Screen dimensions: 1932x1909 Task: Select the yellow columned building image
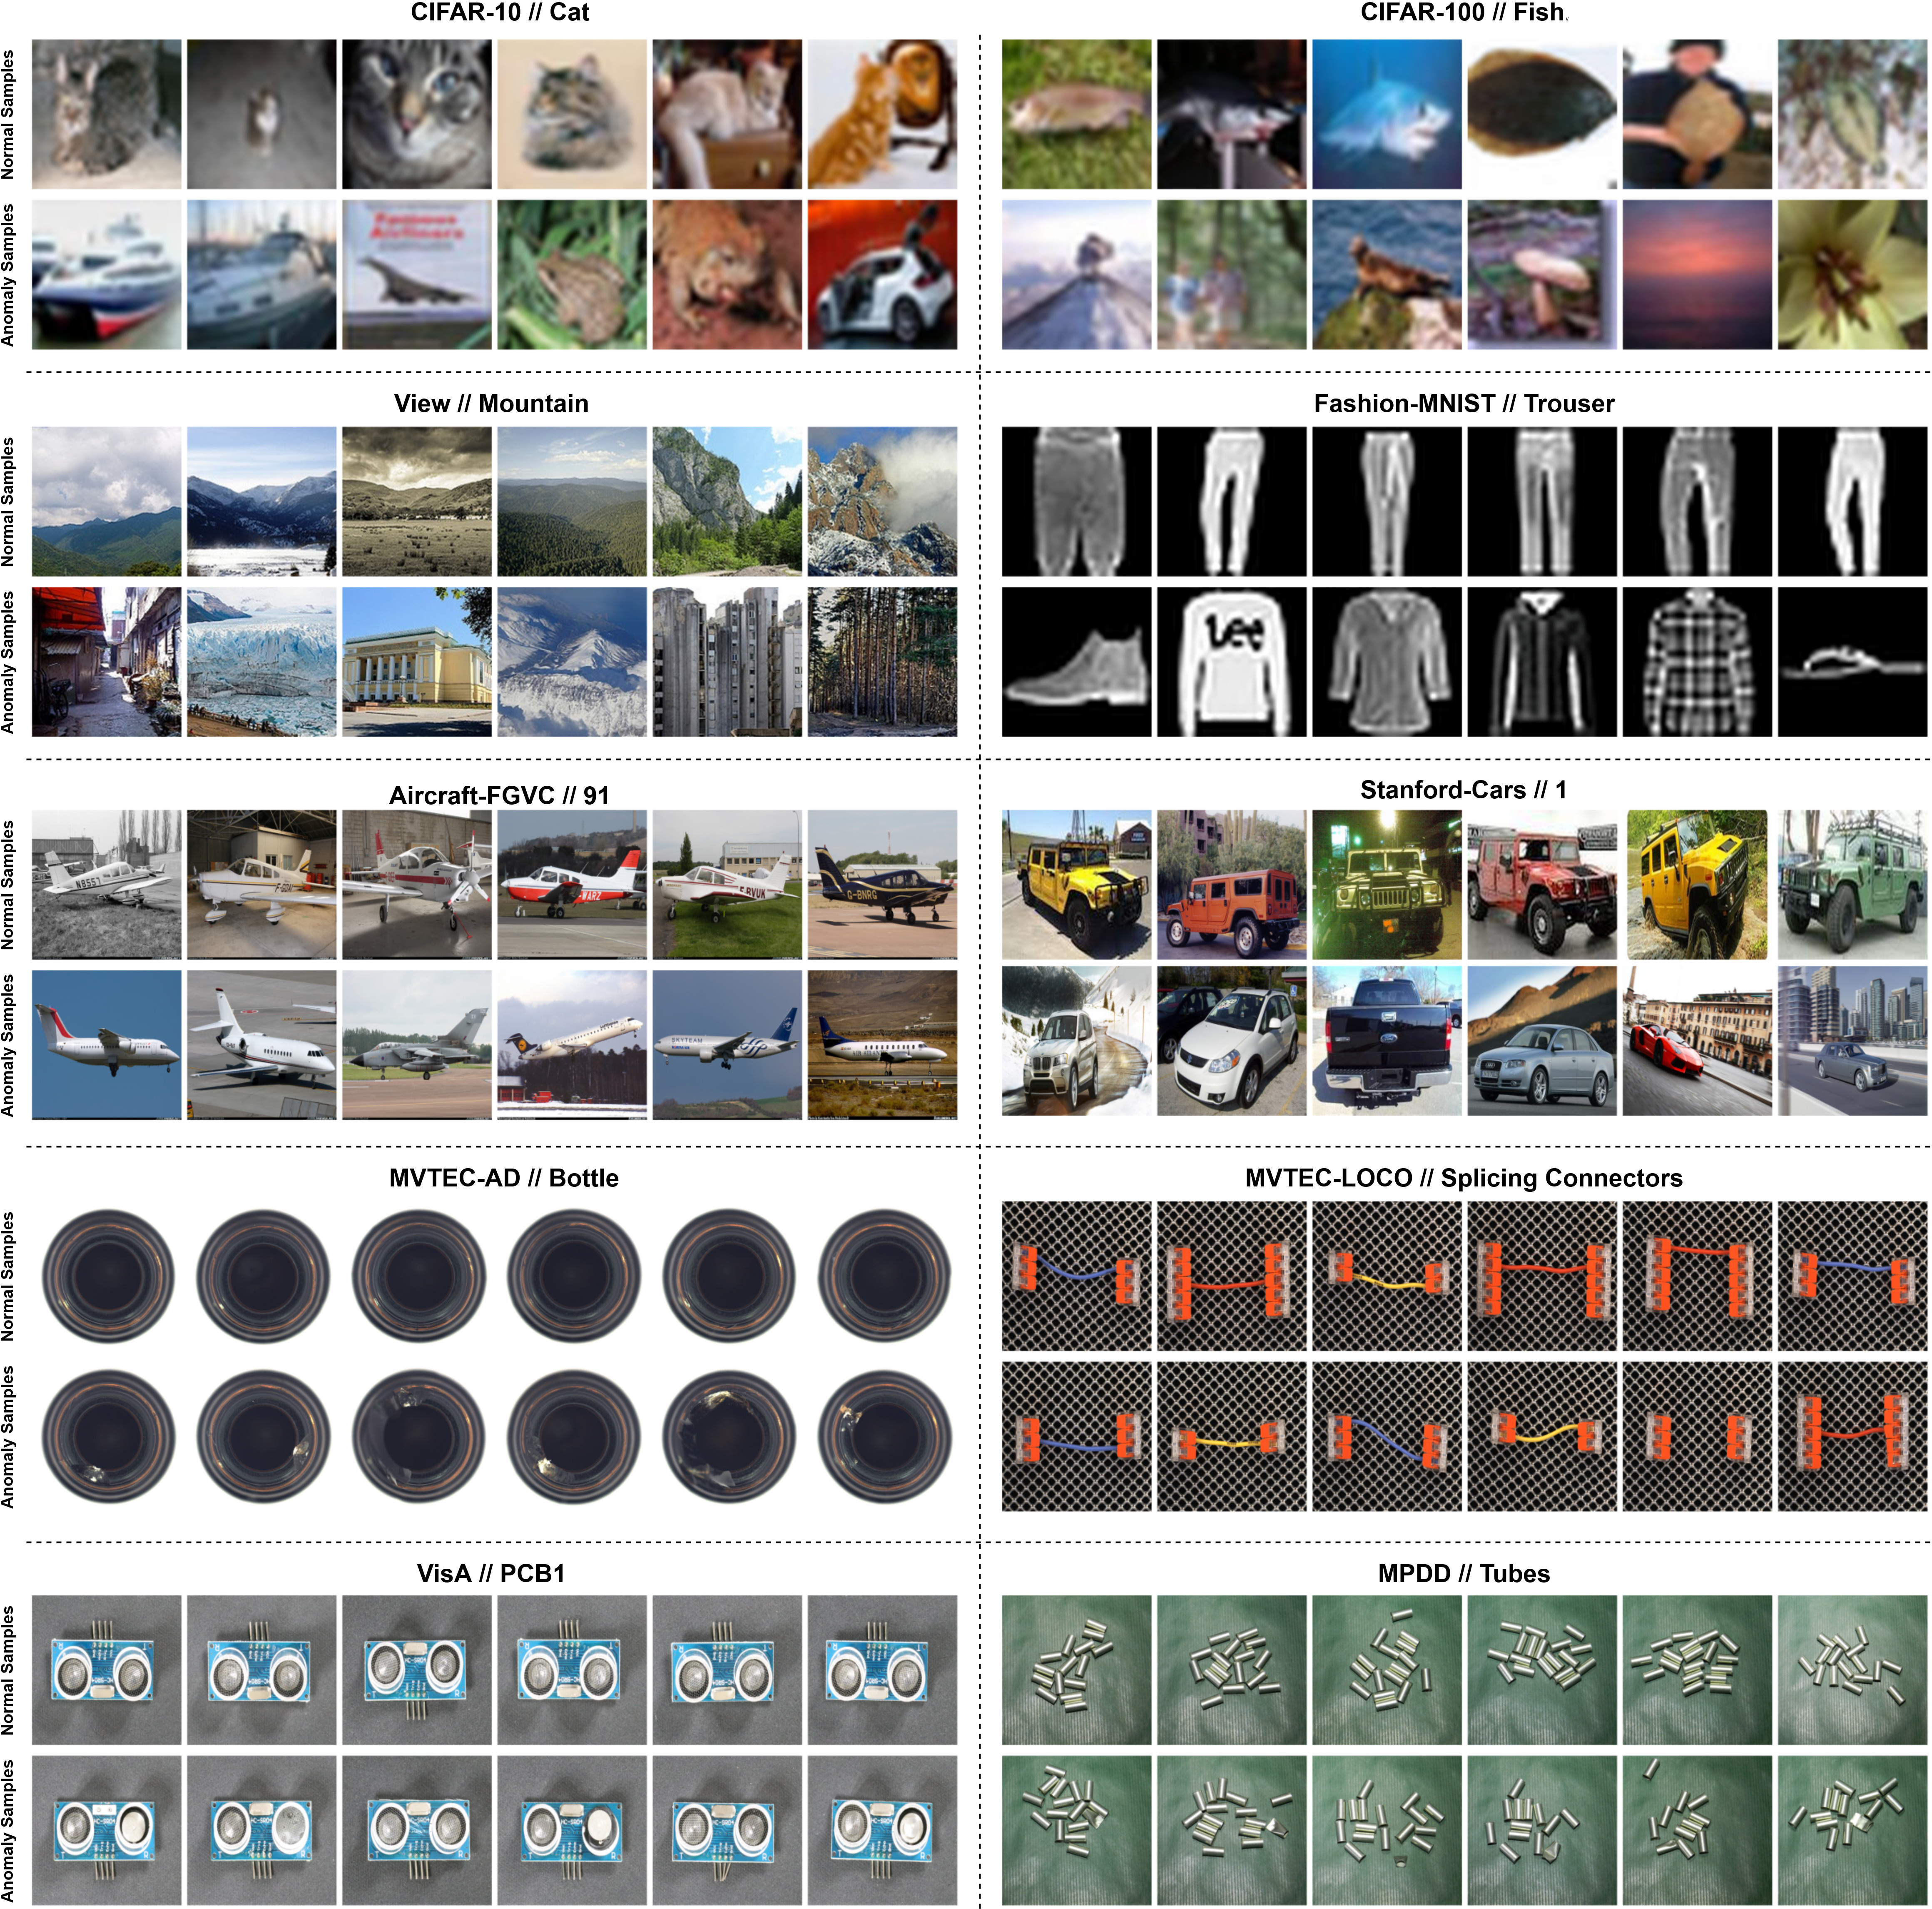(417, 662)
